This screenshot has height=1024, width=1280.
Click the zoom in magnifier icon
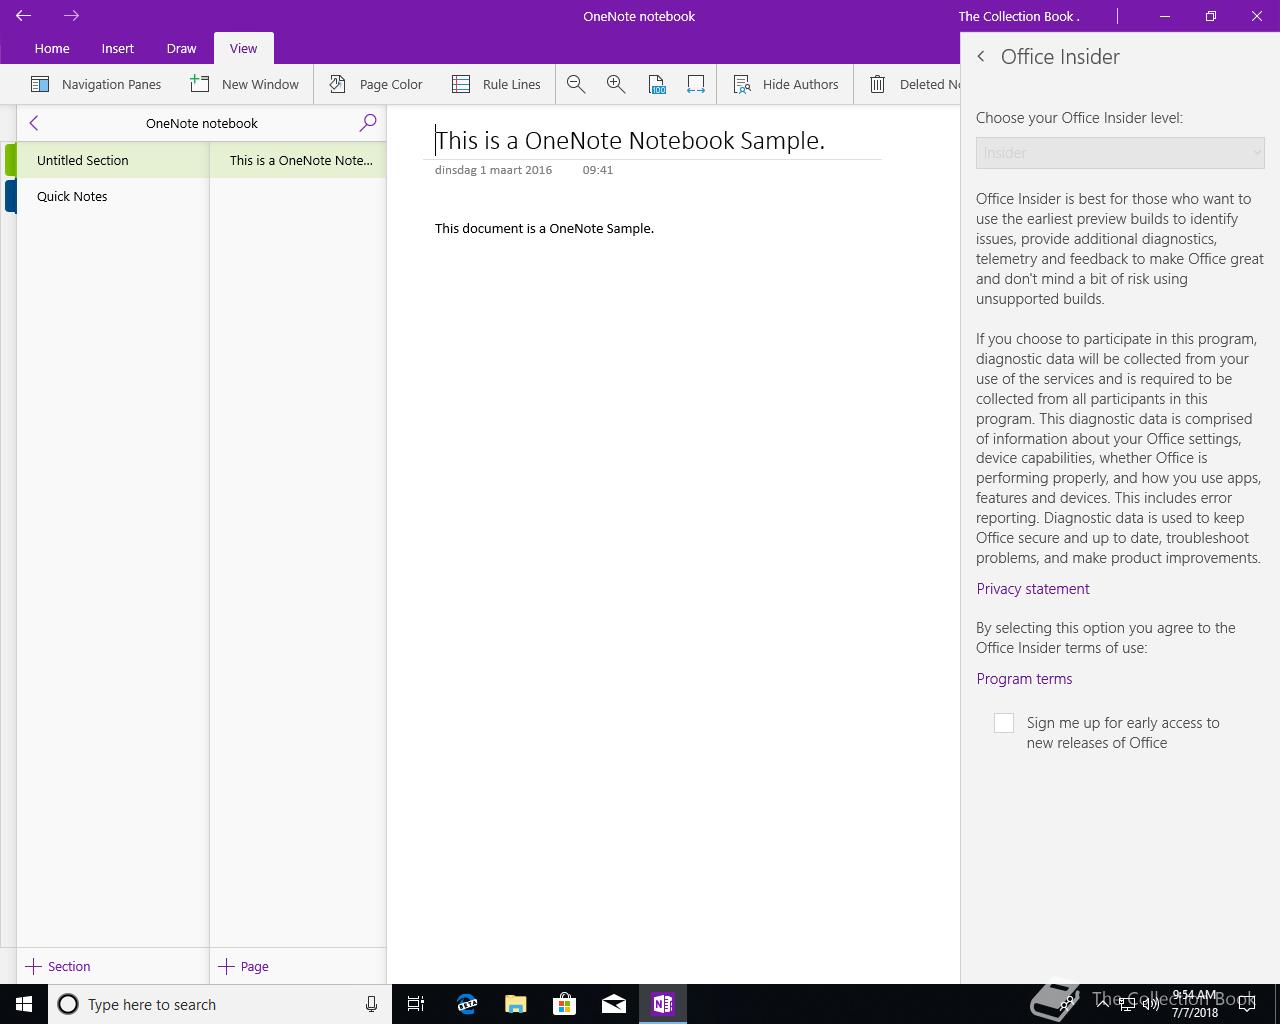click(616, 84)
